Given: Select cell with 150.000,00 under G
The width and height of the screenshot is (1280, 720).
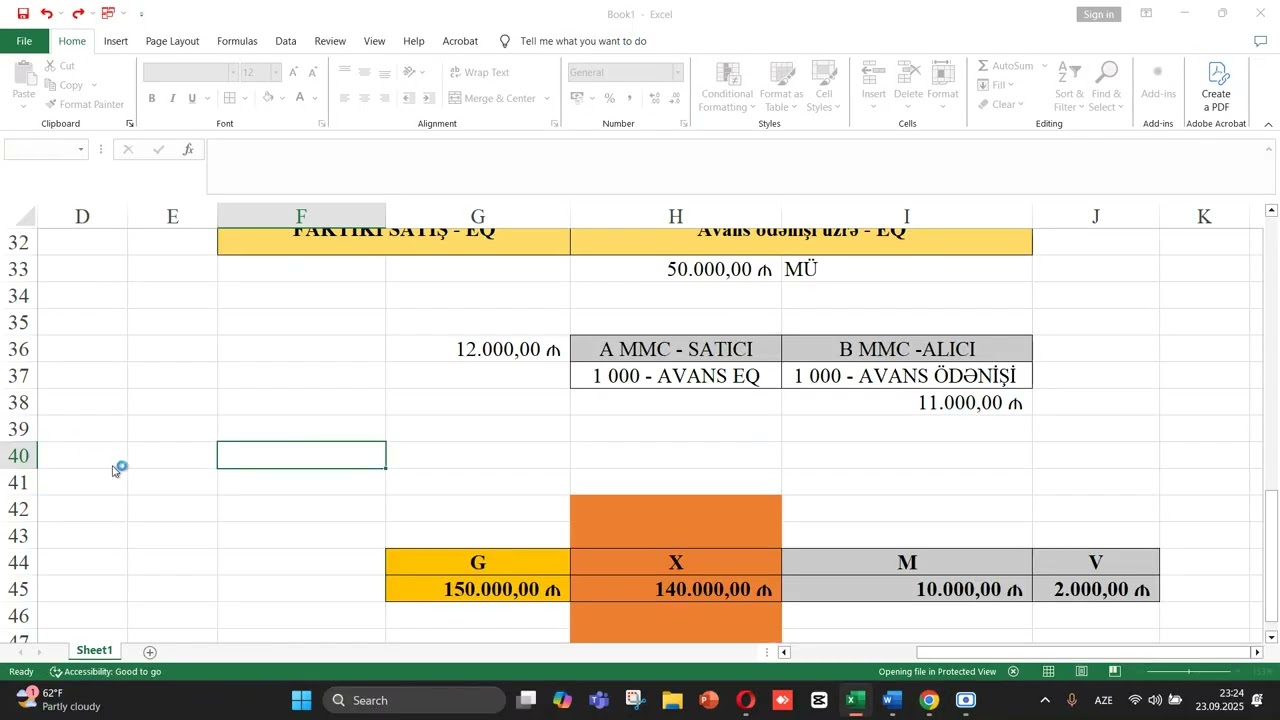Looking at the screenshot, I should pyautogui.click(x=478, y=589).
